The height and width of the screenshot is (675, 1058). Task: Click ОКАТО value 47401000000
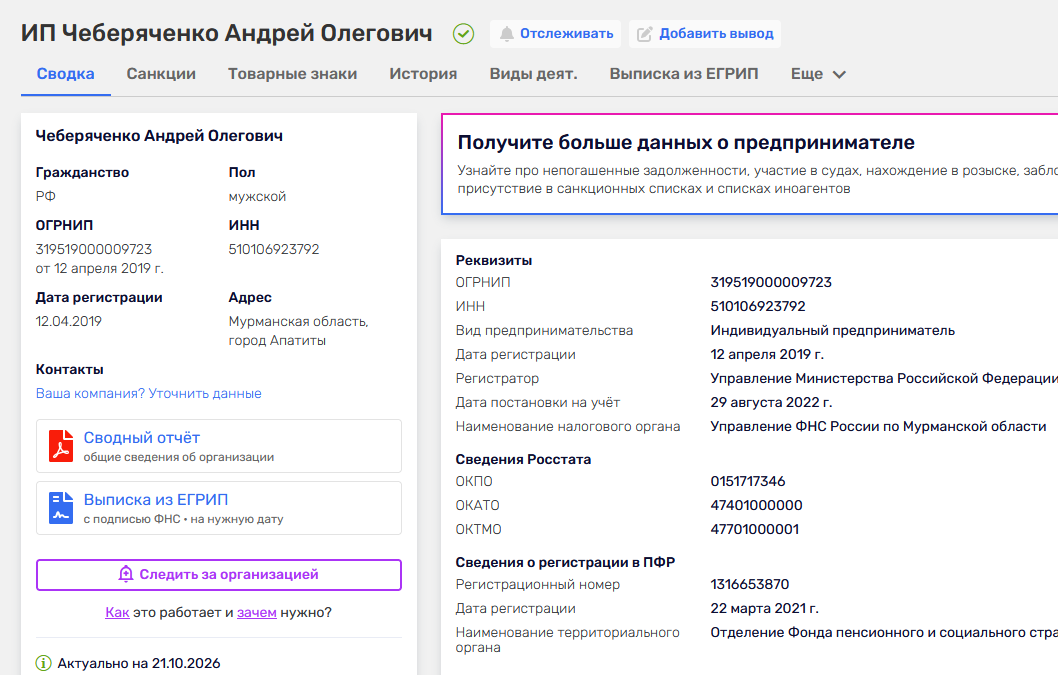756,506
